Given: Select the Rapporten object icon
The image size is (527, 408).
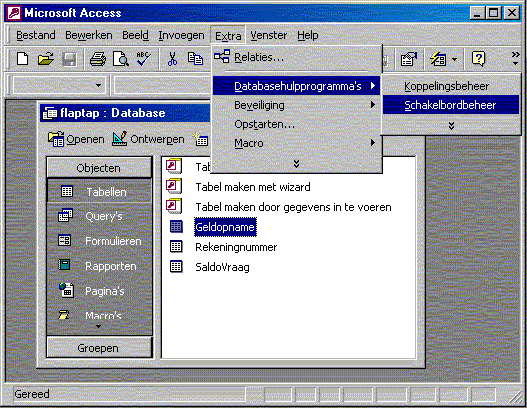Looking at the screenshot, I should (x=64, y=265).
